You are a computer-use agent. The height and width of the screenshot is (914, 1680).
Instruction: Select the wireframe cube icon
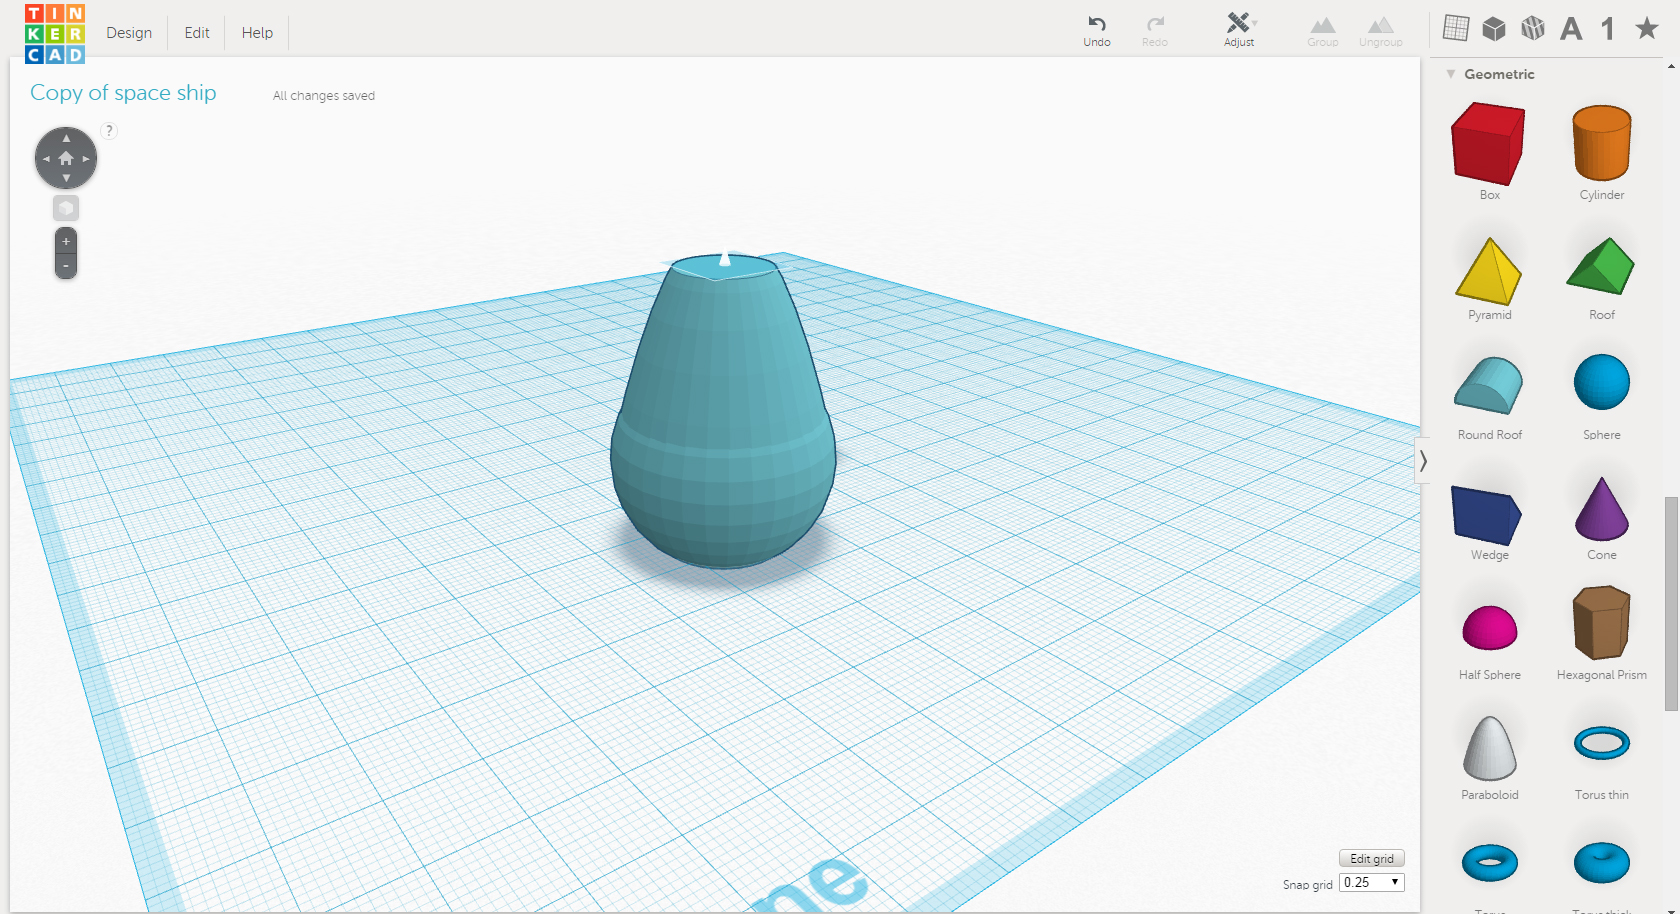(1533, 28)
